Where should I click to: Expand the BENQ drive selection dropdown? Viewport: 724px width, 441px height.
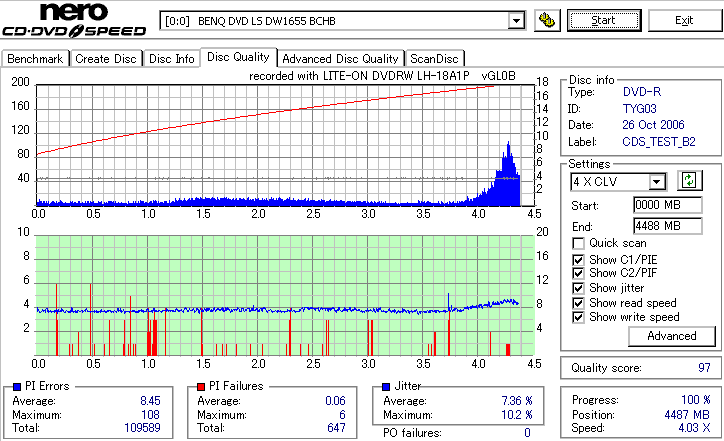[x=516, y=21]
